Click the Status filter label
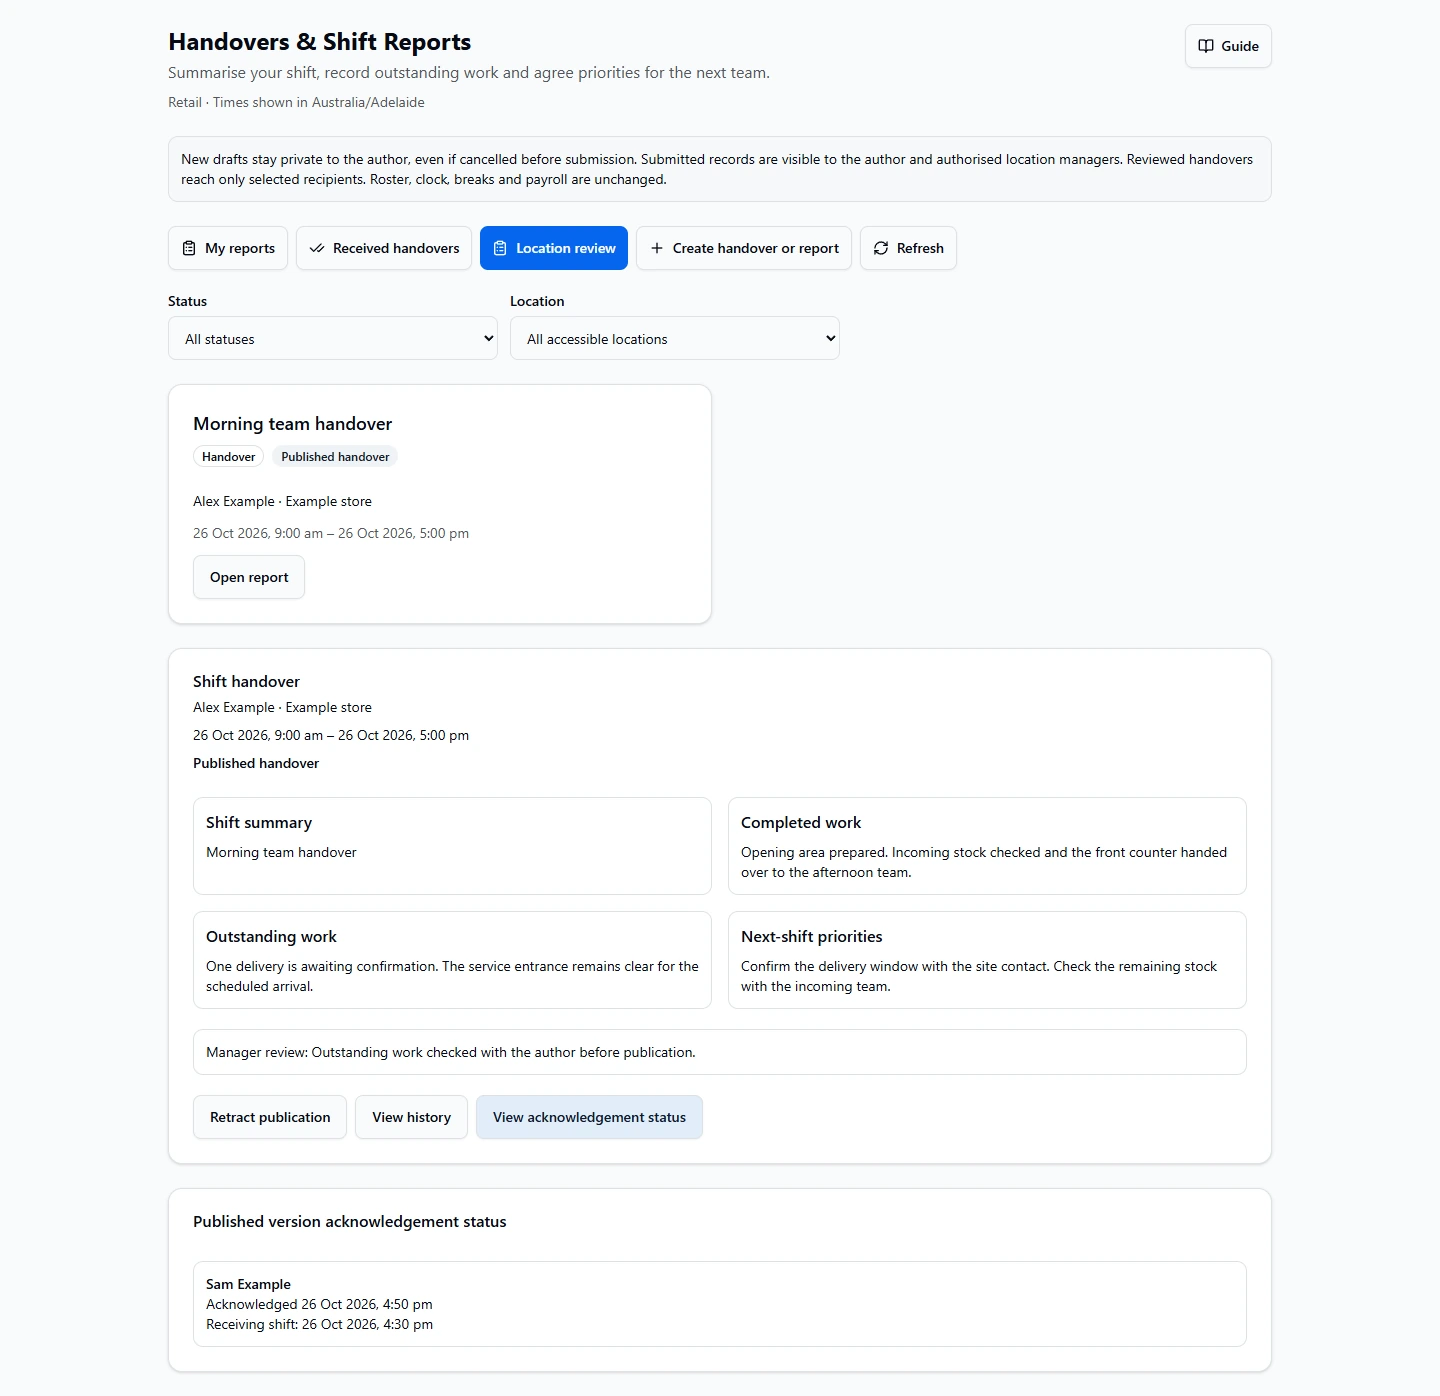 click(188, 301)
